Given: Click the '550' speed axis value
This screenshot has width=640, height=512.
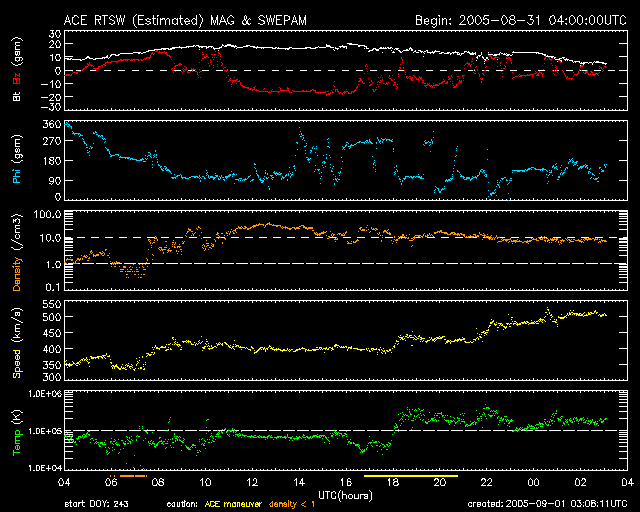Looking at the screenshot, I should point(52,304).
